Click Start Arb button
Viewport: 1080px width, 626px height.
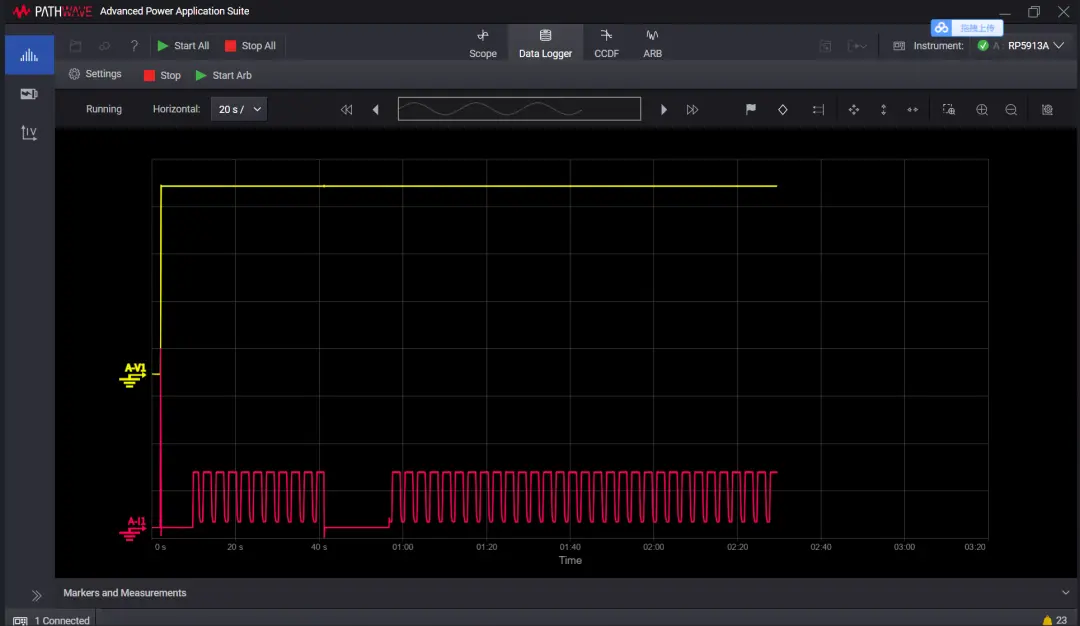pos(223,75)
